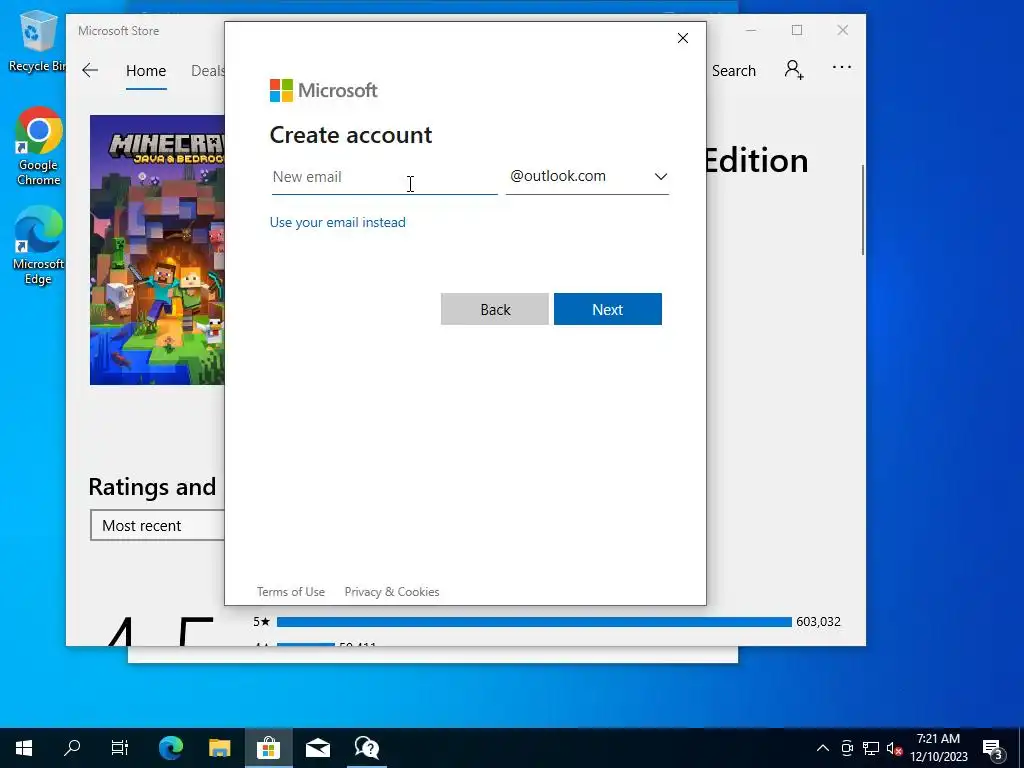Click the network tray icon

871,748
